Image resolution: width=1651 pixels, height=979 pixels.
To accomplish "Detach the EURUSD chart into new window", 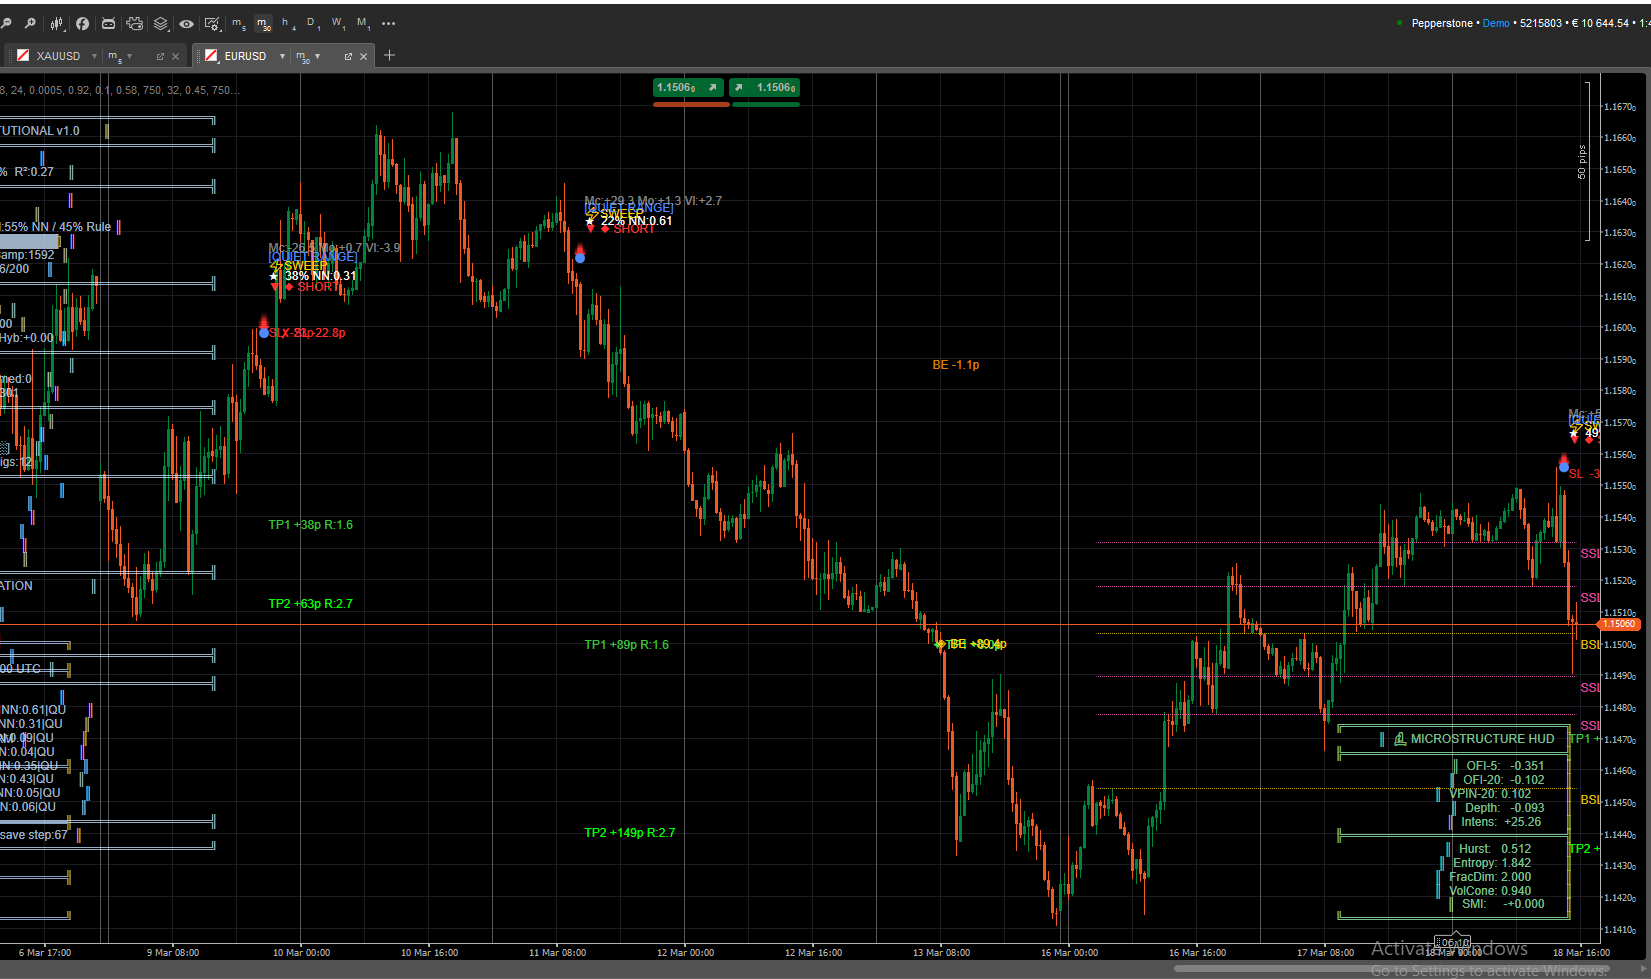I will click(x=348, y=56).
